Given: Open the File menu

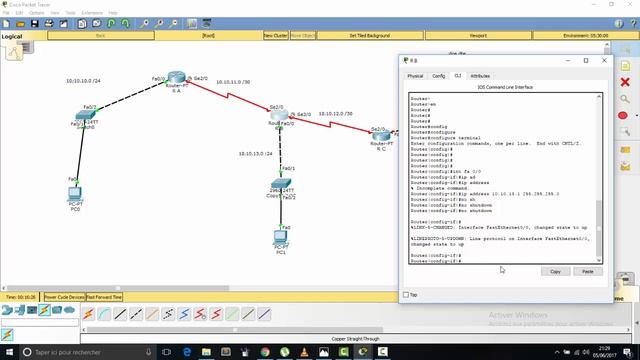Looking at the screenshot, I should click(x=6, y=13).
